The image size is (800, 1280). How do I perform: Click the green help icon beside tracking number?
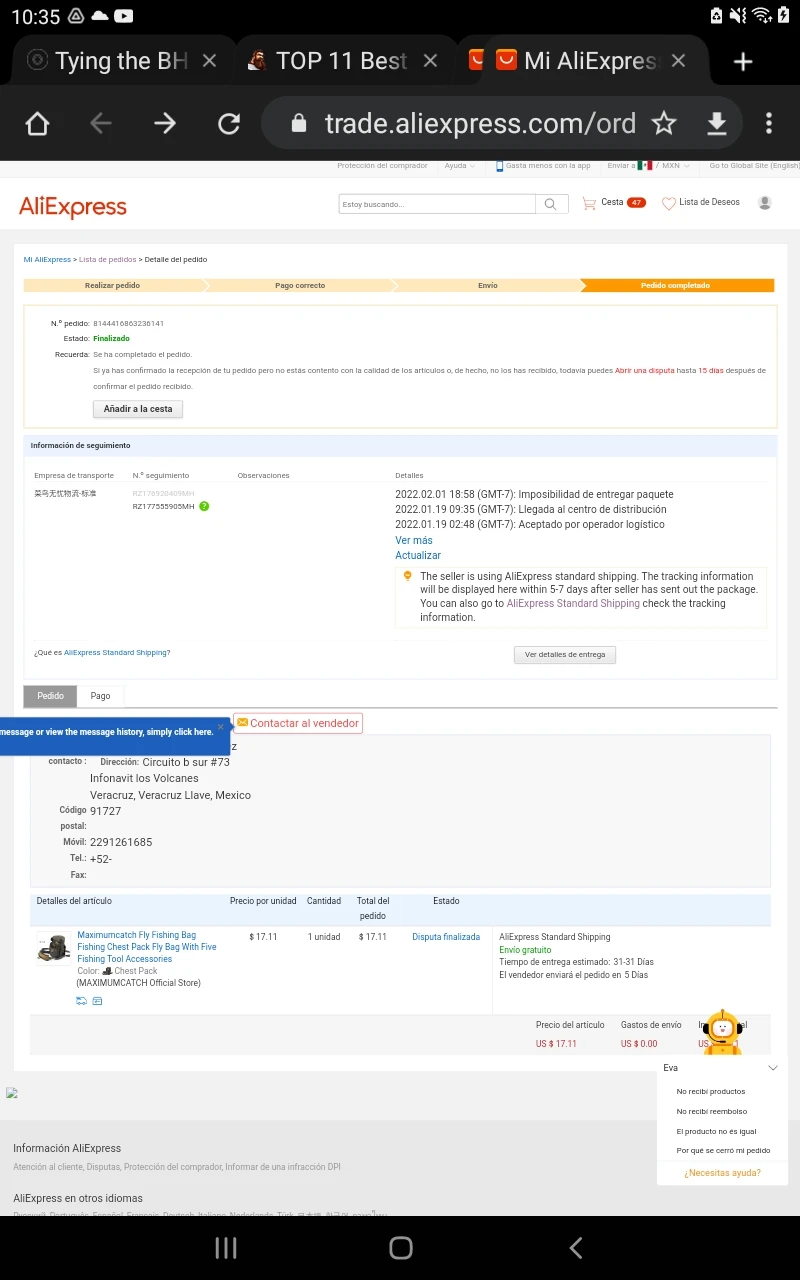click(x=204, y=507)
